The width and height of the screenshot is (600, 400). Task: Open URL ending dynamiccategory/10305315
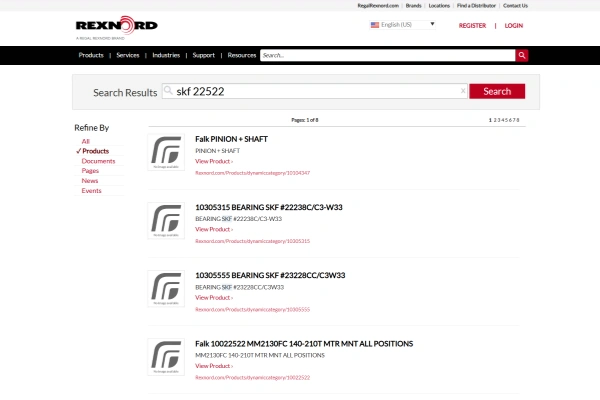[x=253, y=241]
